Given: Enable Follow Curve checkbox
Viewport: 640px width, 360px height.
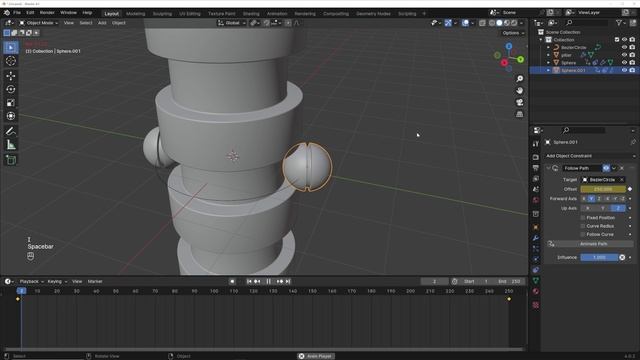Looking at the screenshot, I should [x=583, y=234].
